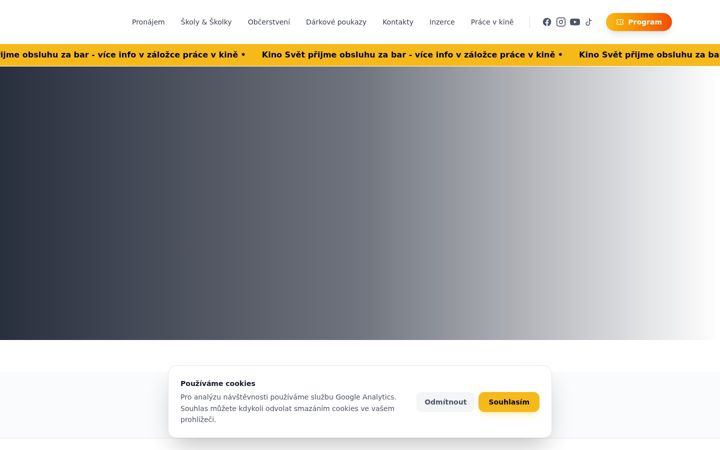
Task: Open Práce v kině page
Action: tap(492, 22)
